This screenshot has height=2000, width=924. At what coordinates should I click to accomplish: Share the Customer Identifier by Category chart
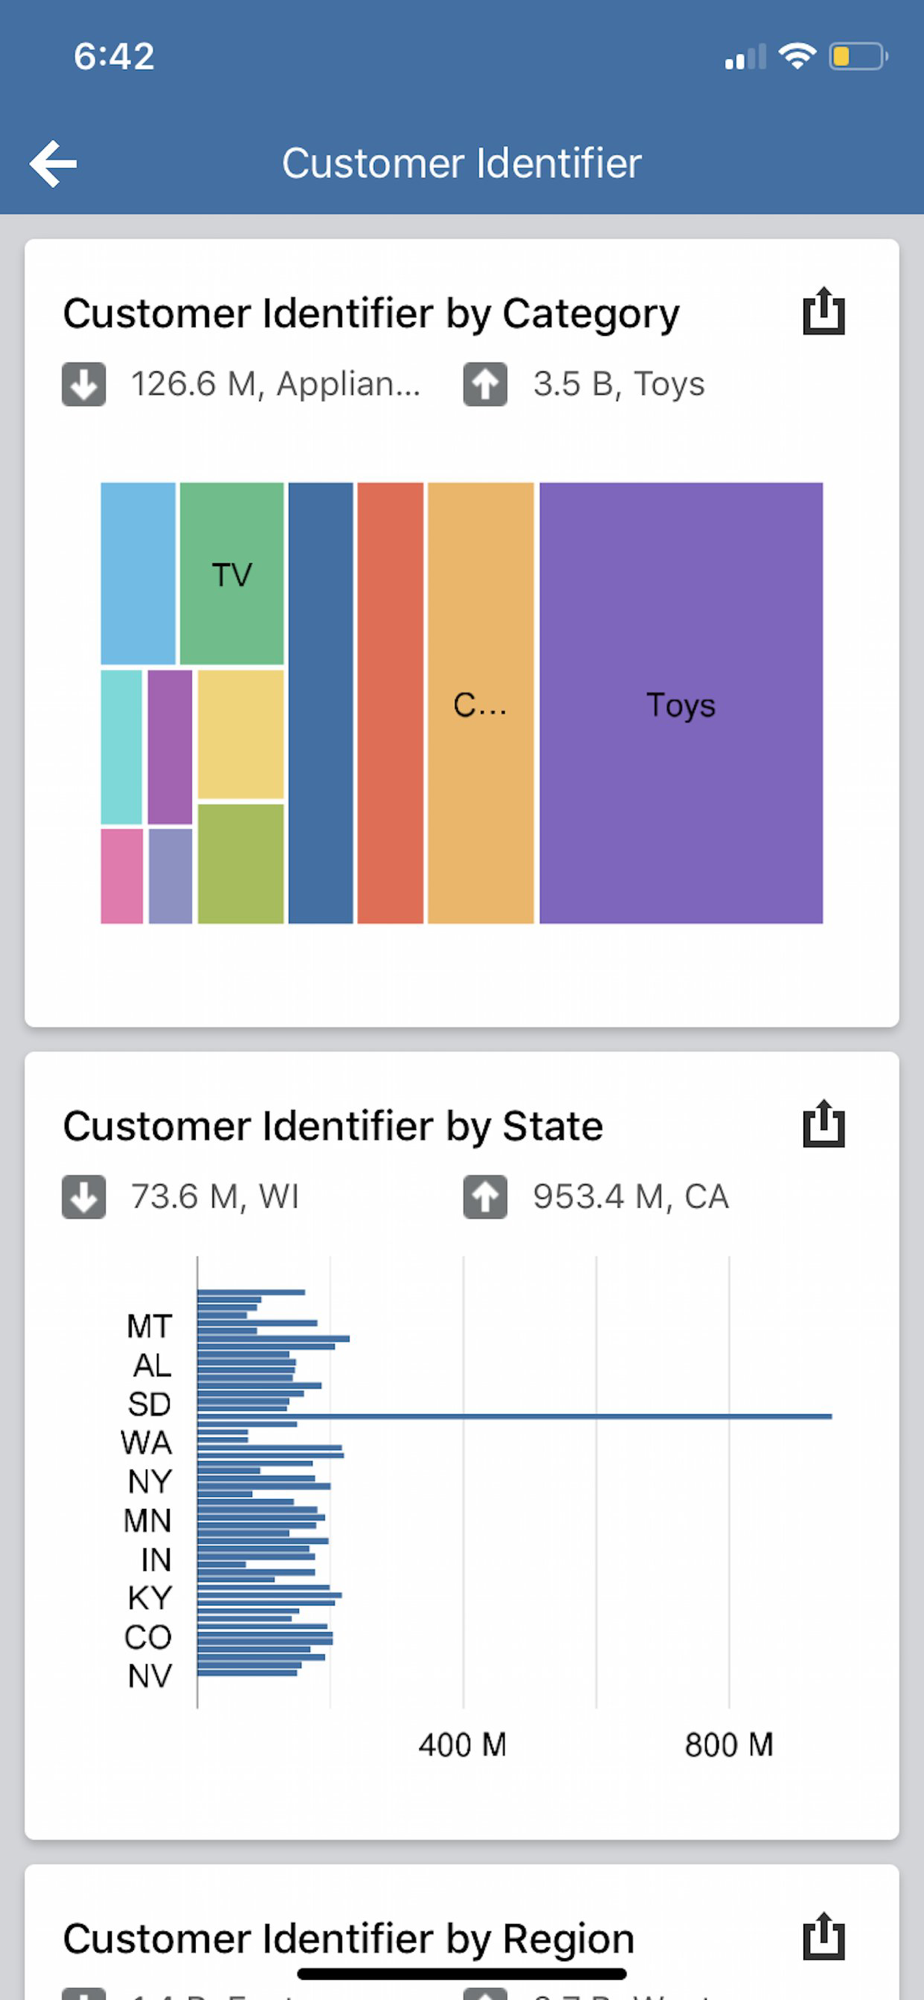823,312
